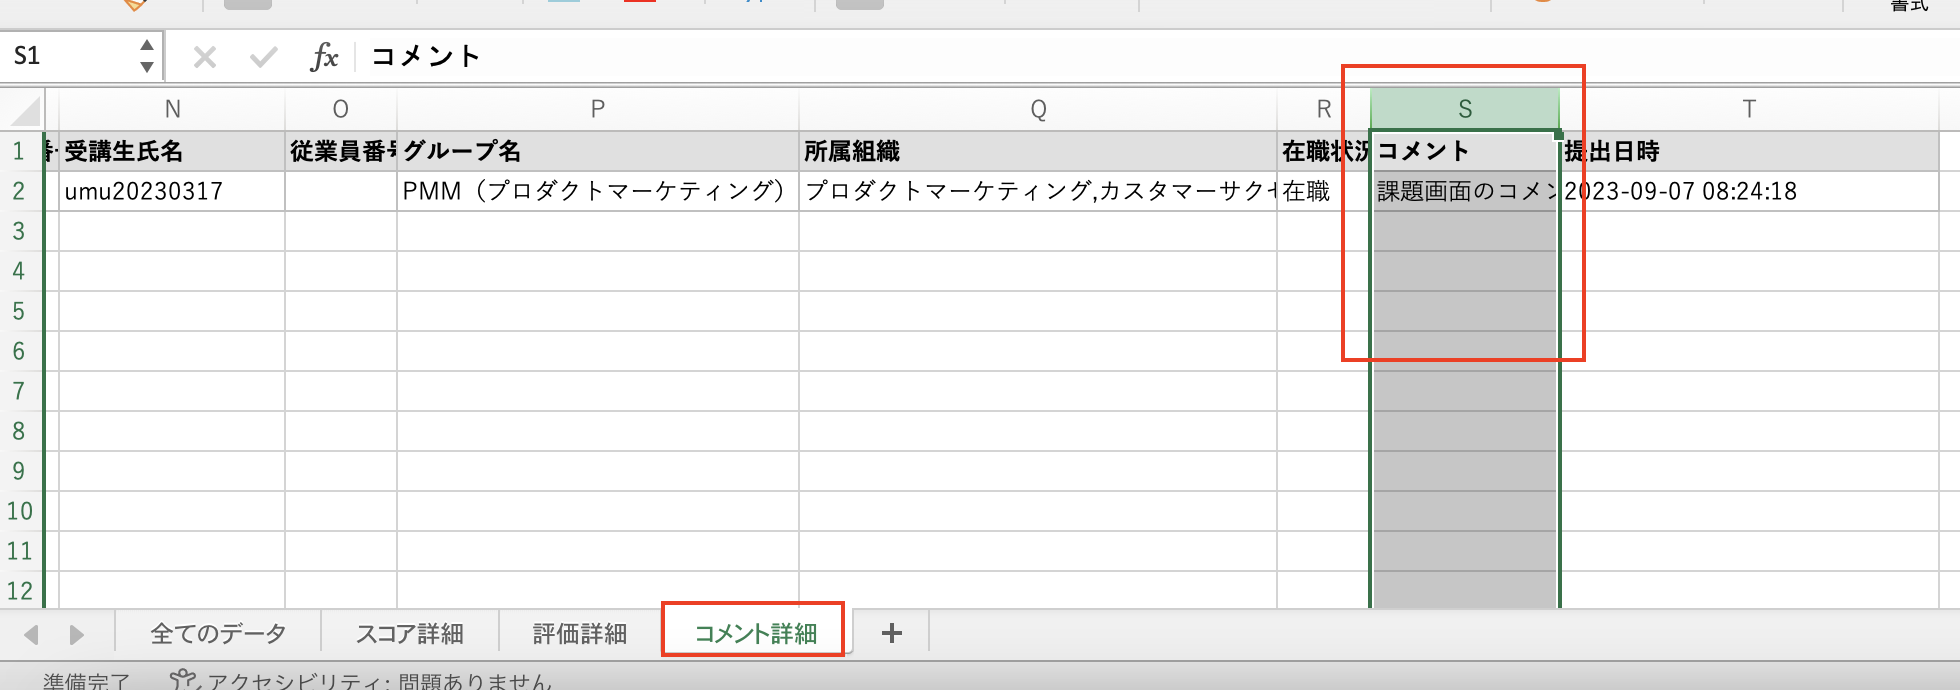Click the cancel X icon in formula bar

tap(205, 57)
